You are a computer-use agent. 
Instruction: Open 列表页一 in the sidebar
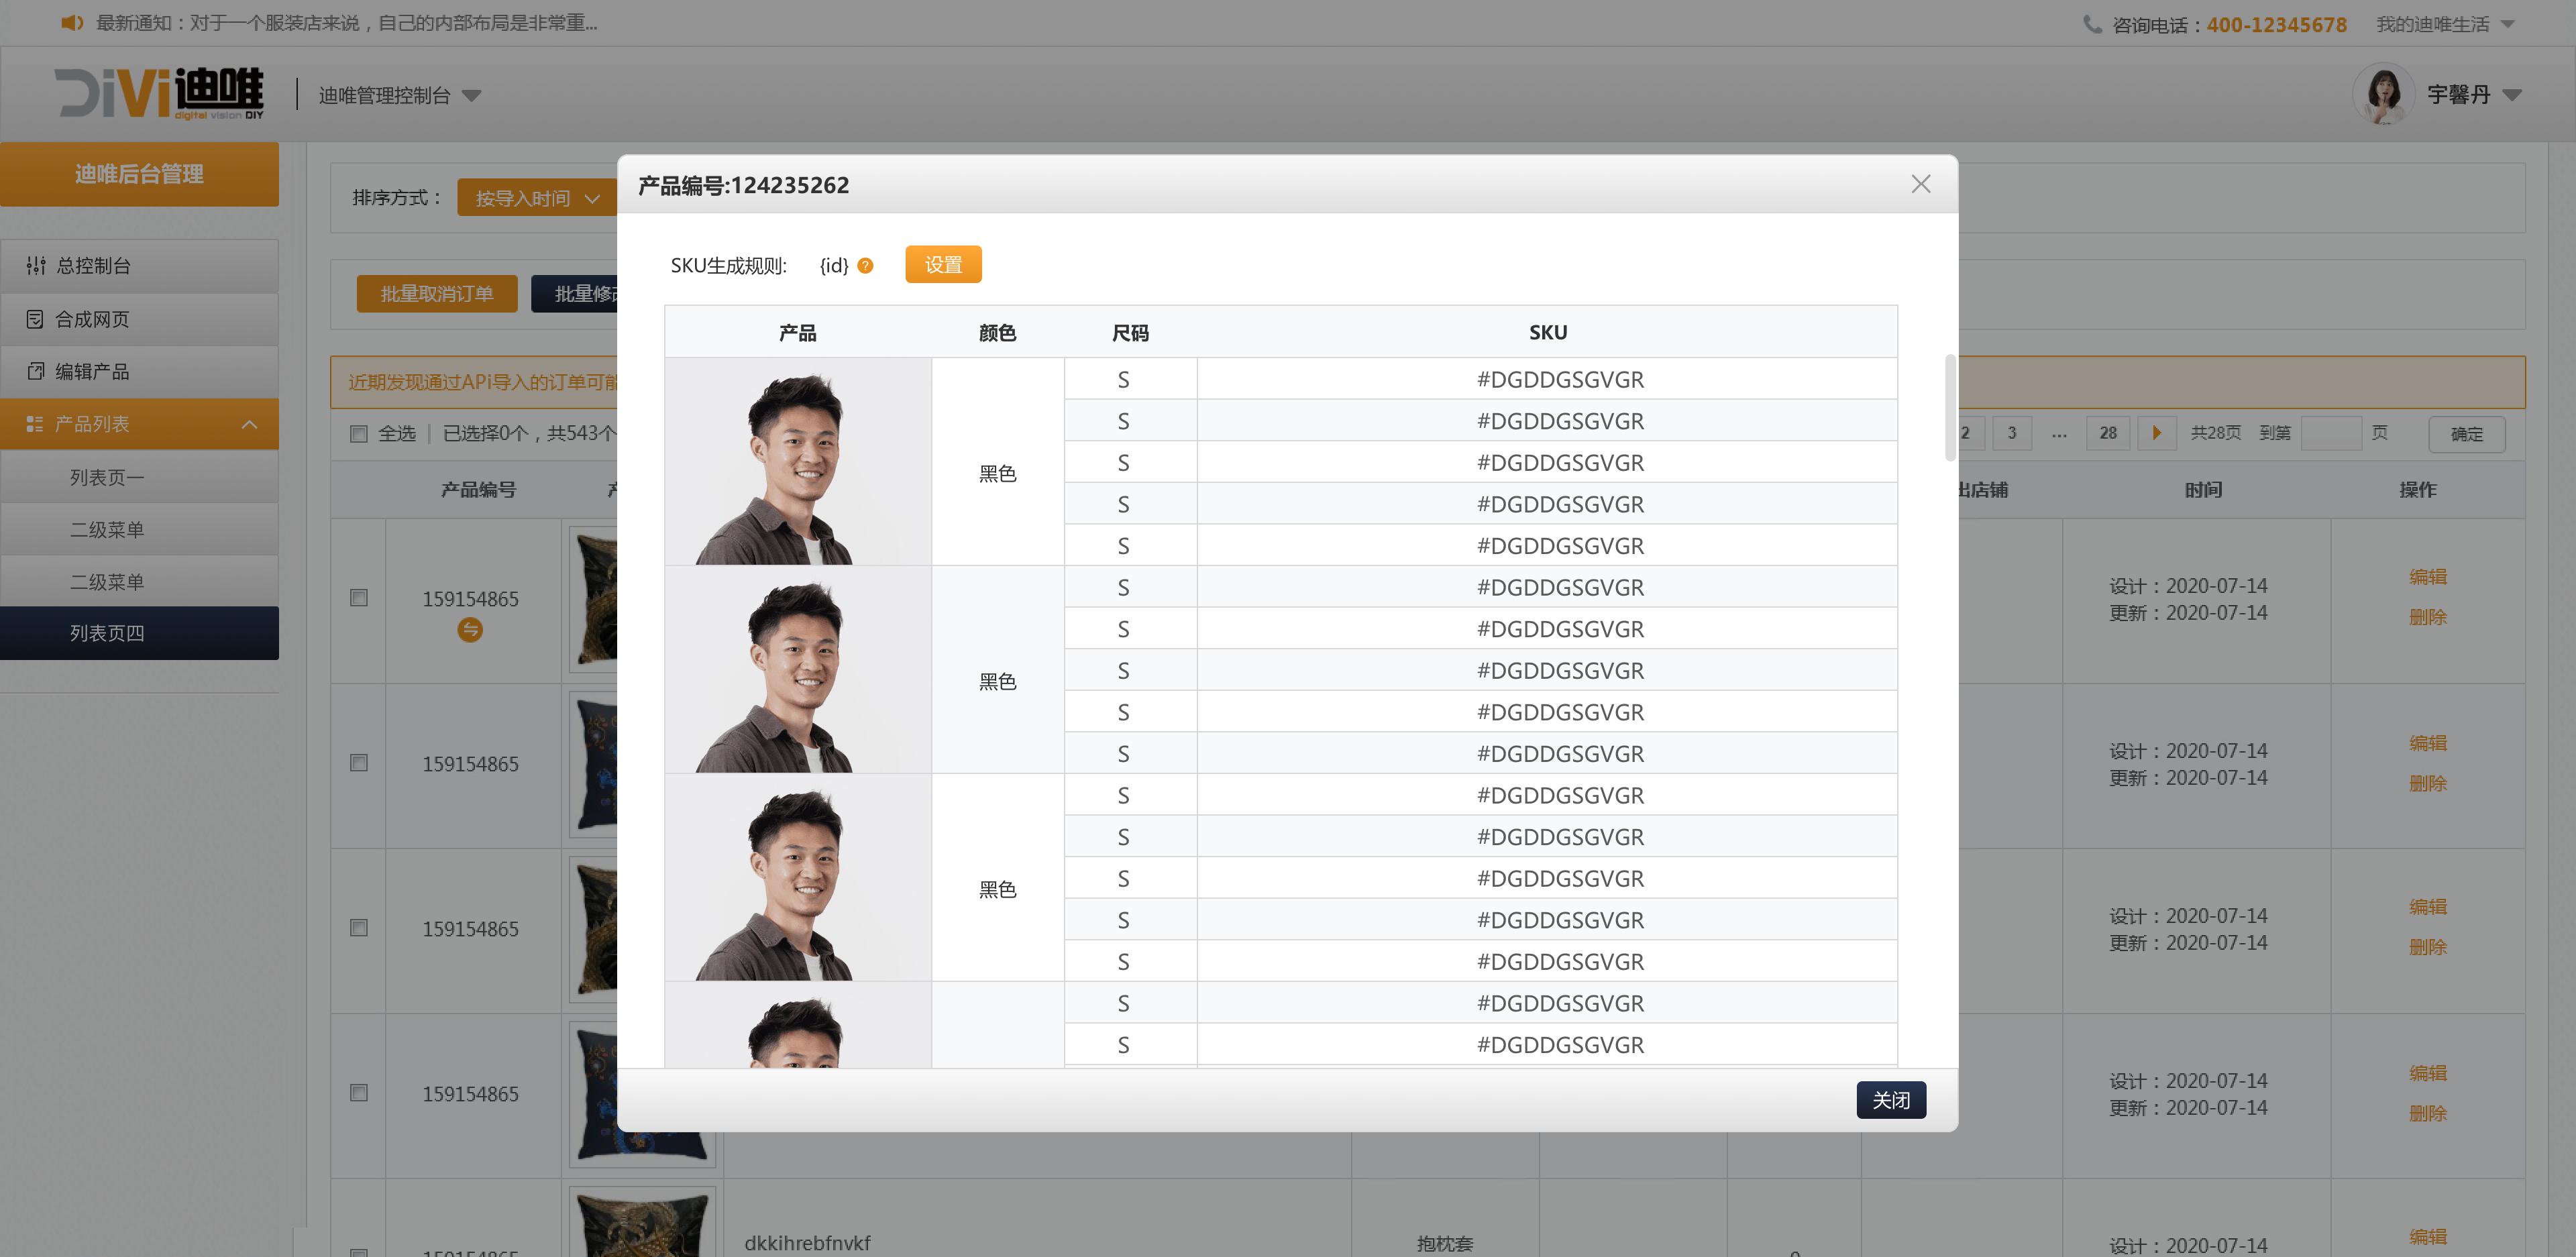[107, 477]
